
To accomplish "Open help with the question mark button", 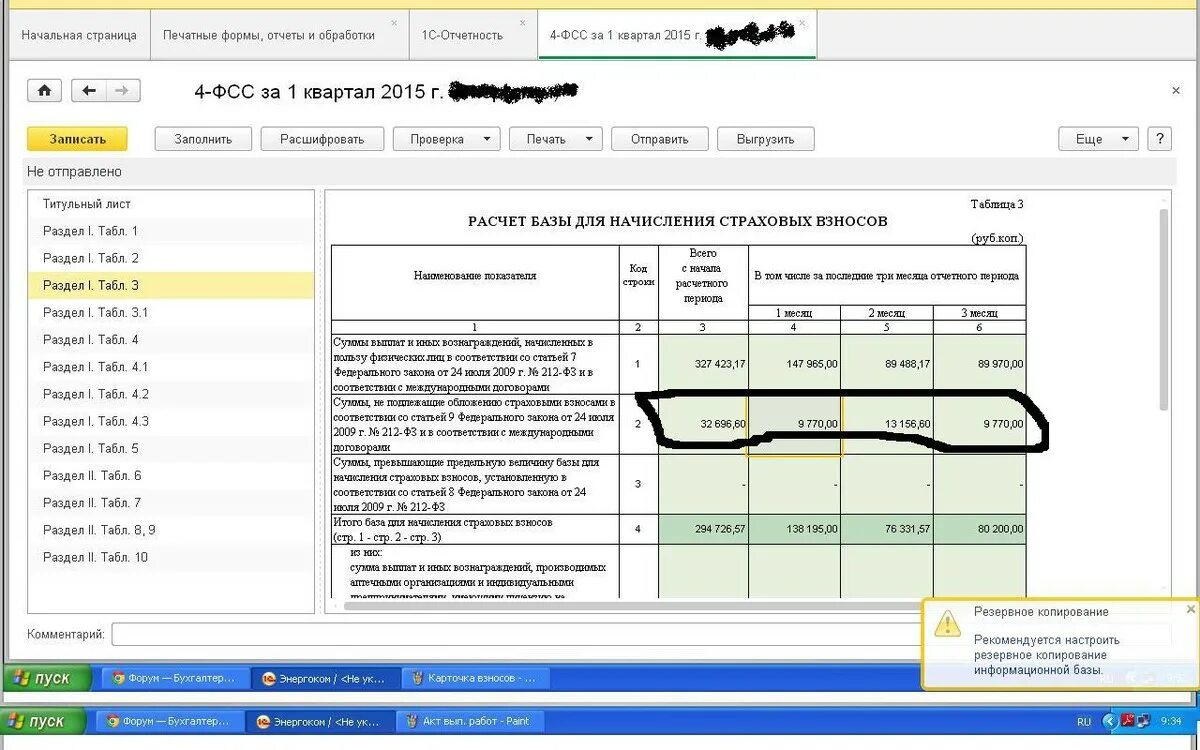I will click(1159, 139).
